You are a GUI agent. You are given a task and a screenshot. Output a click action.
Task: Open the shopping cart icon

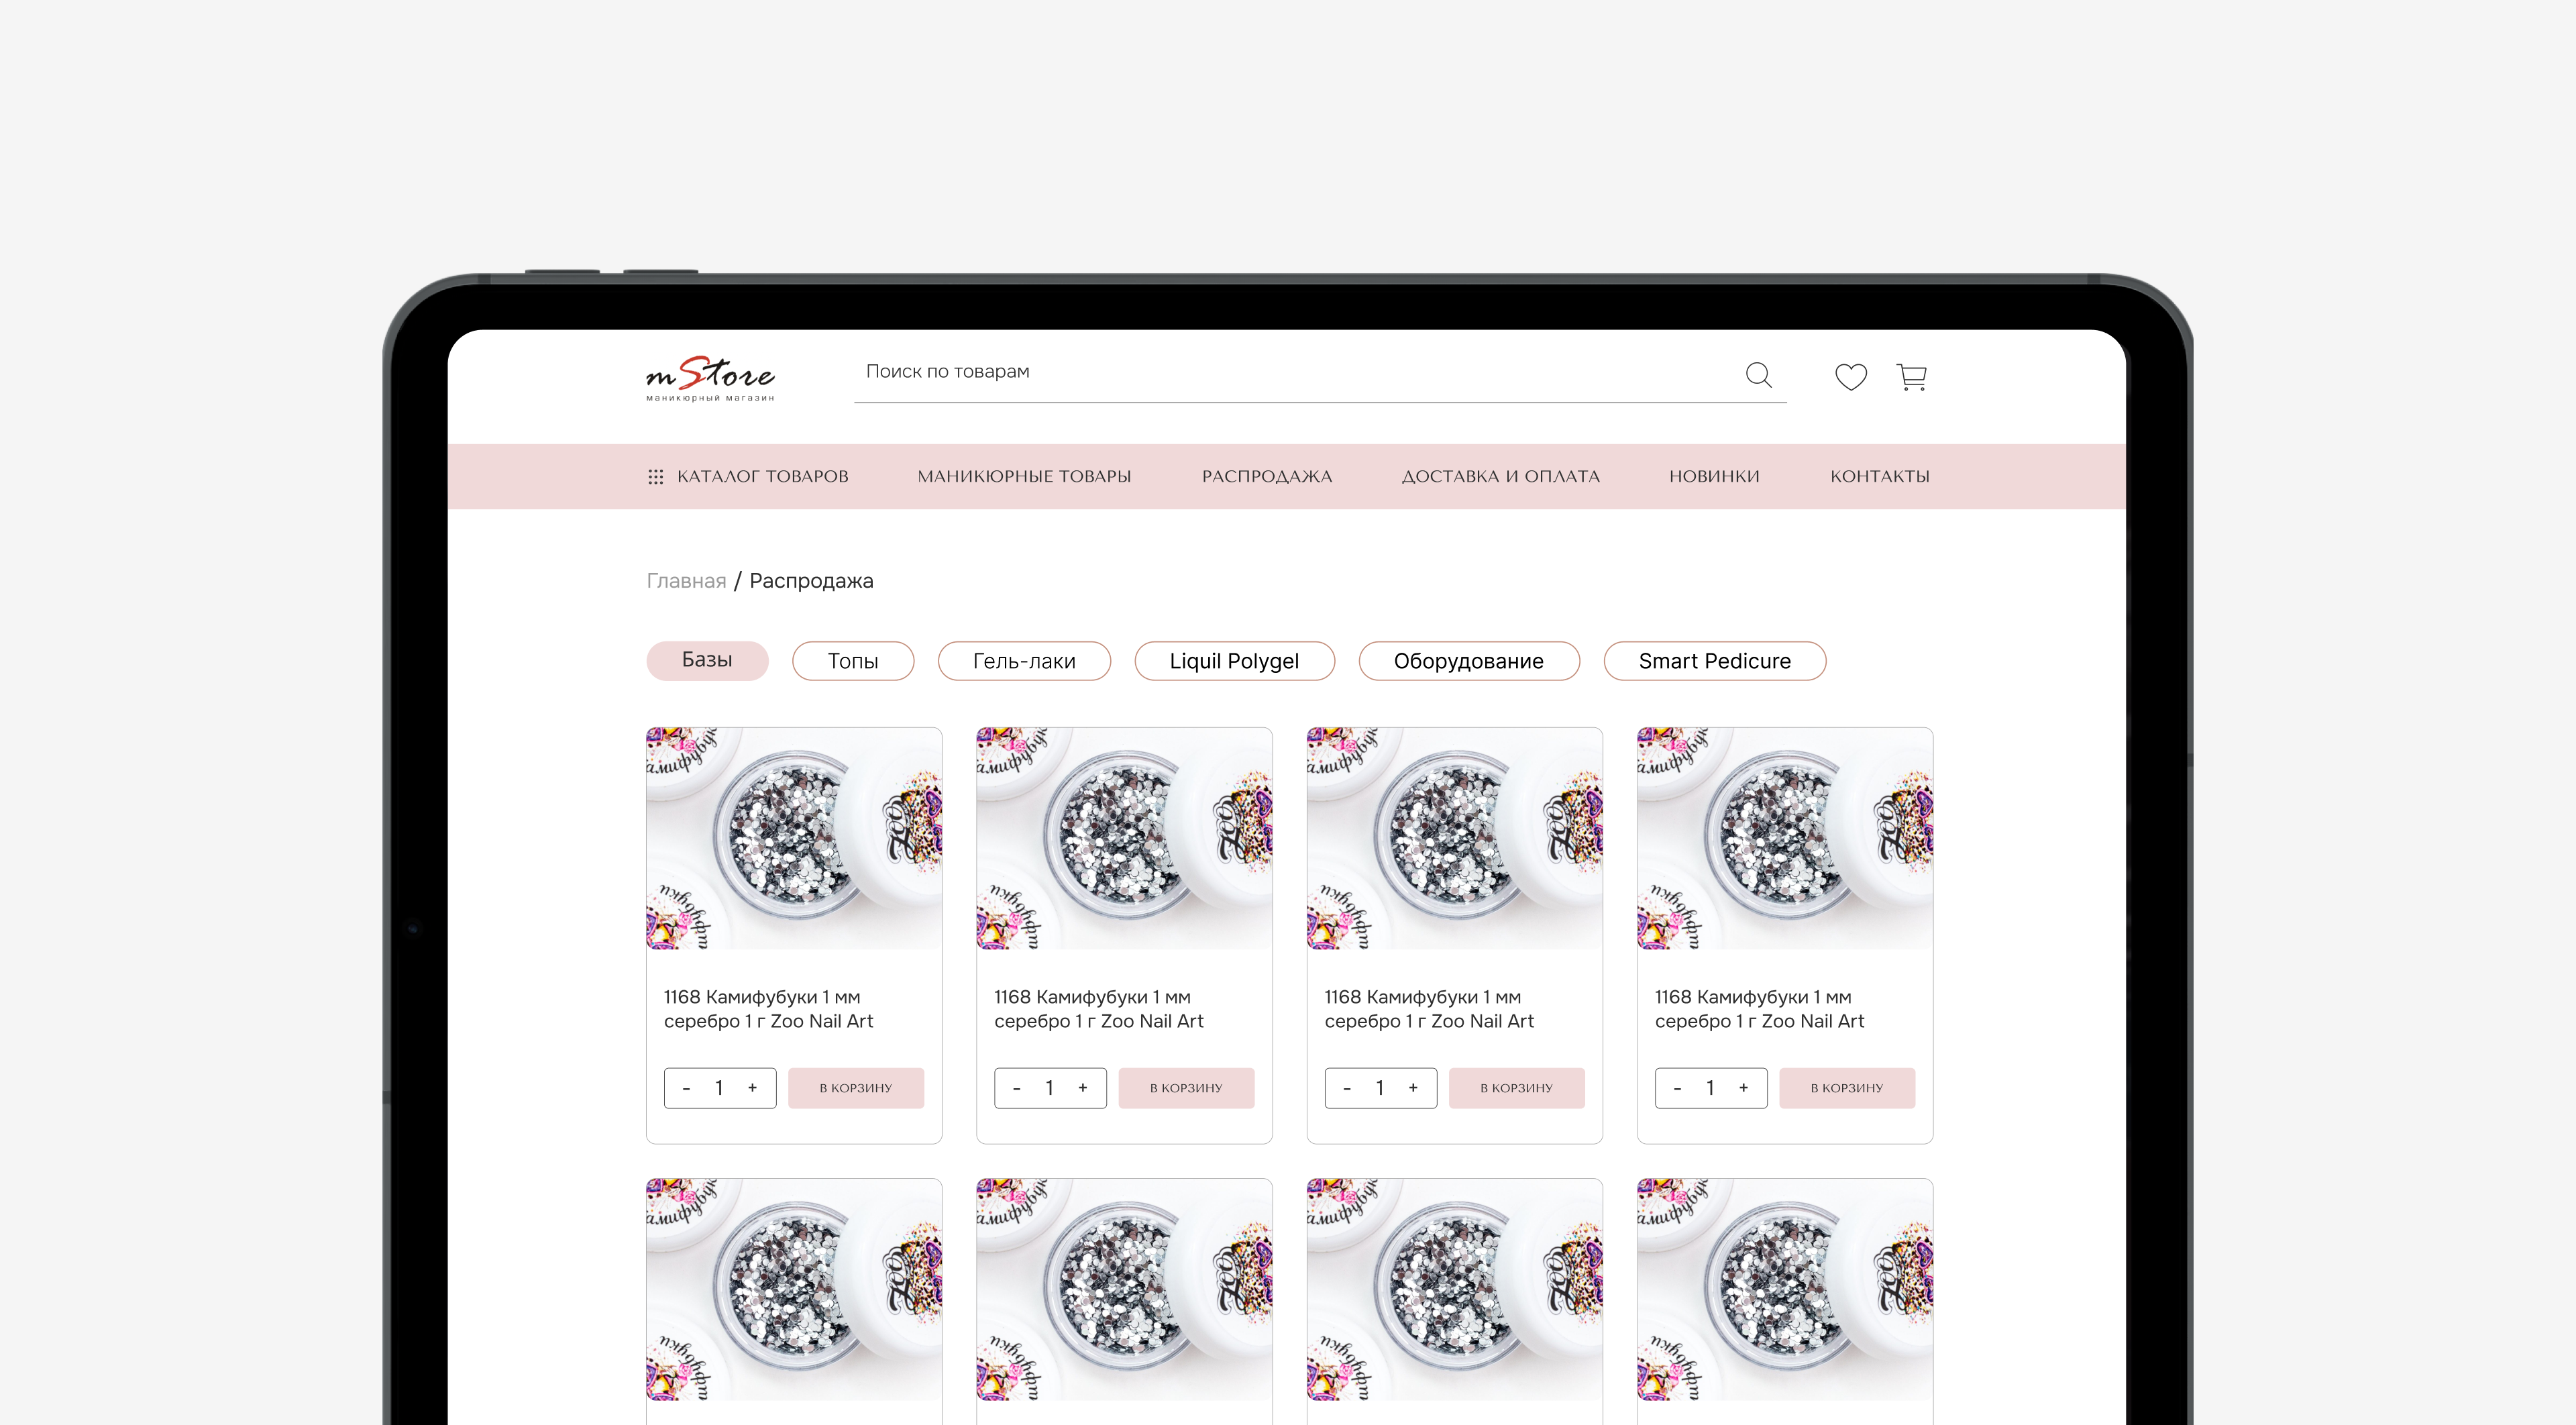[1912, 376]
